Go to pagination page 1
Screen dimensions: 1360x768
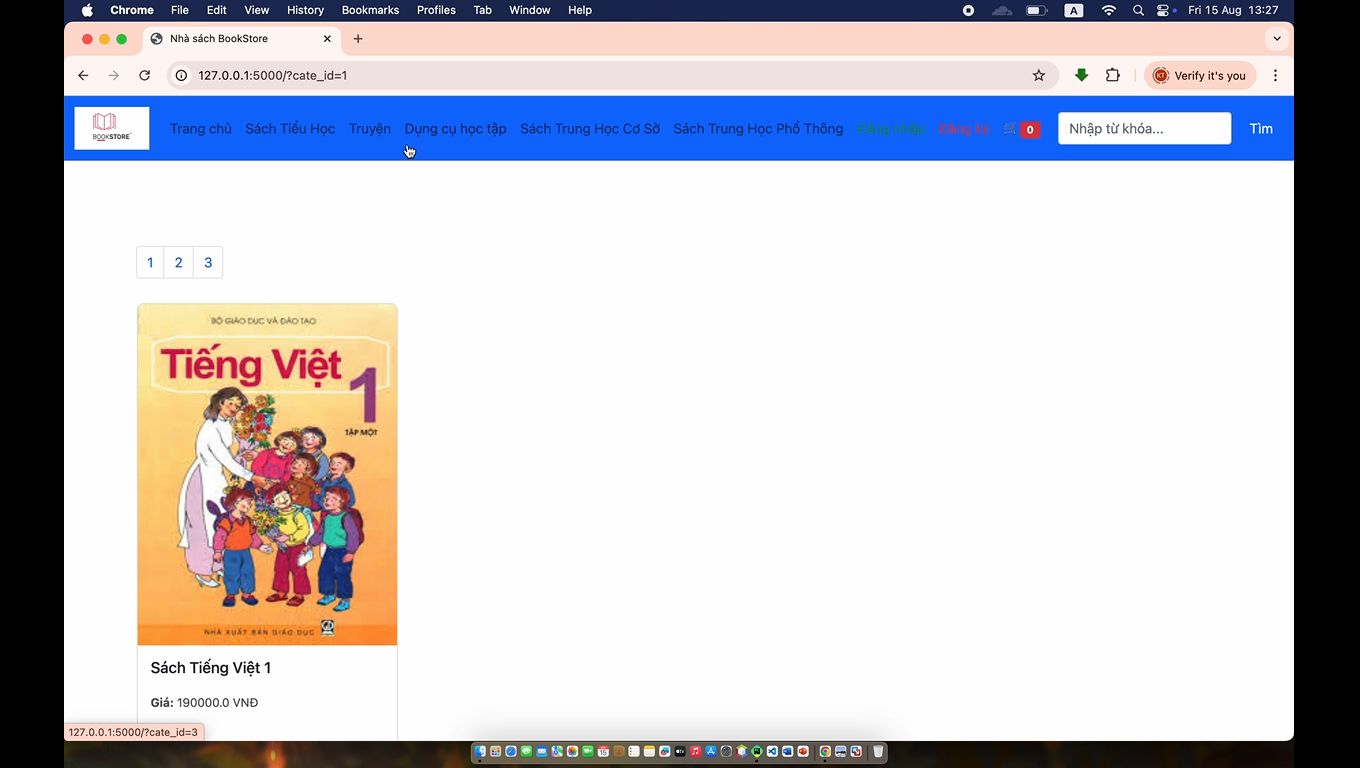click(150, 262)
